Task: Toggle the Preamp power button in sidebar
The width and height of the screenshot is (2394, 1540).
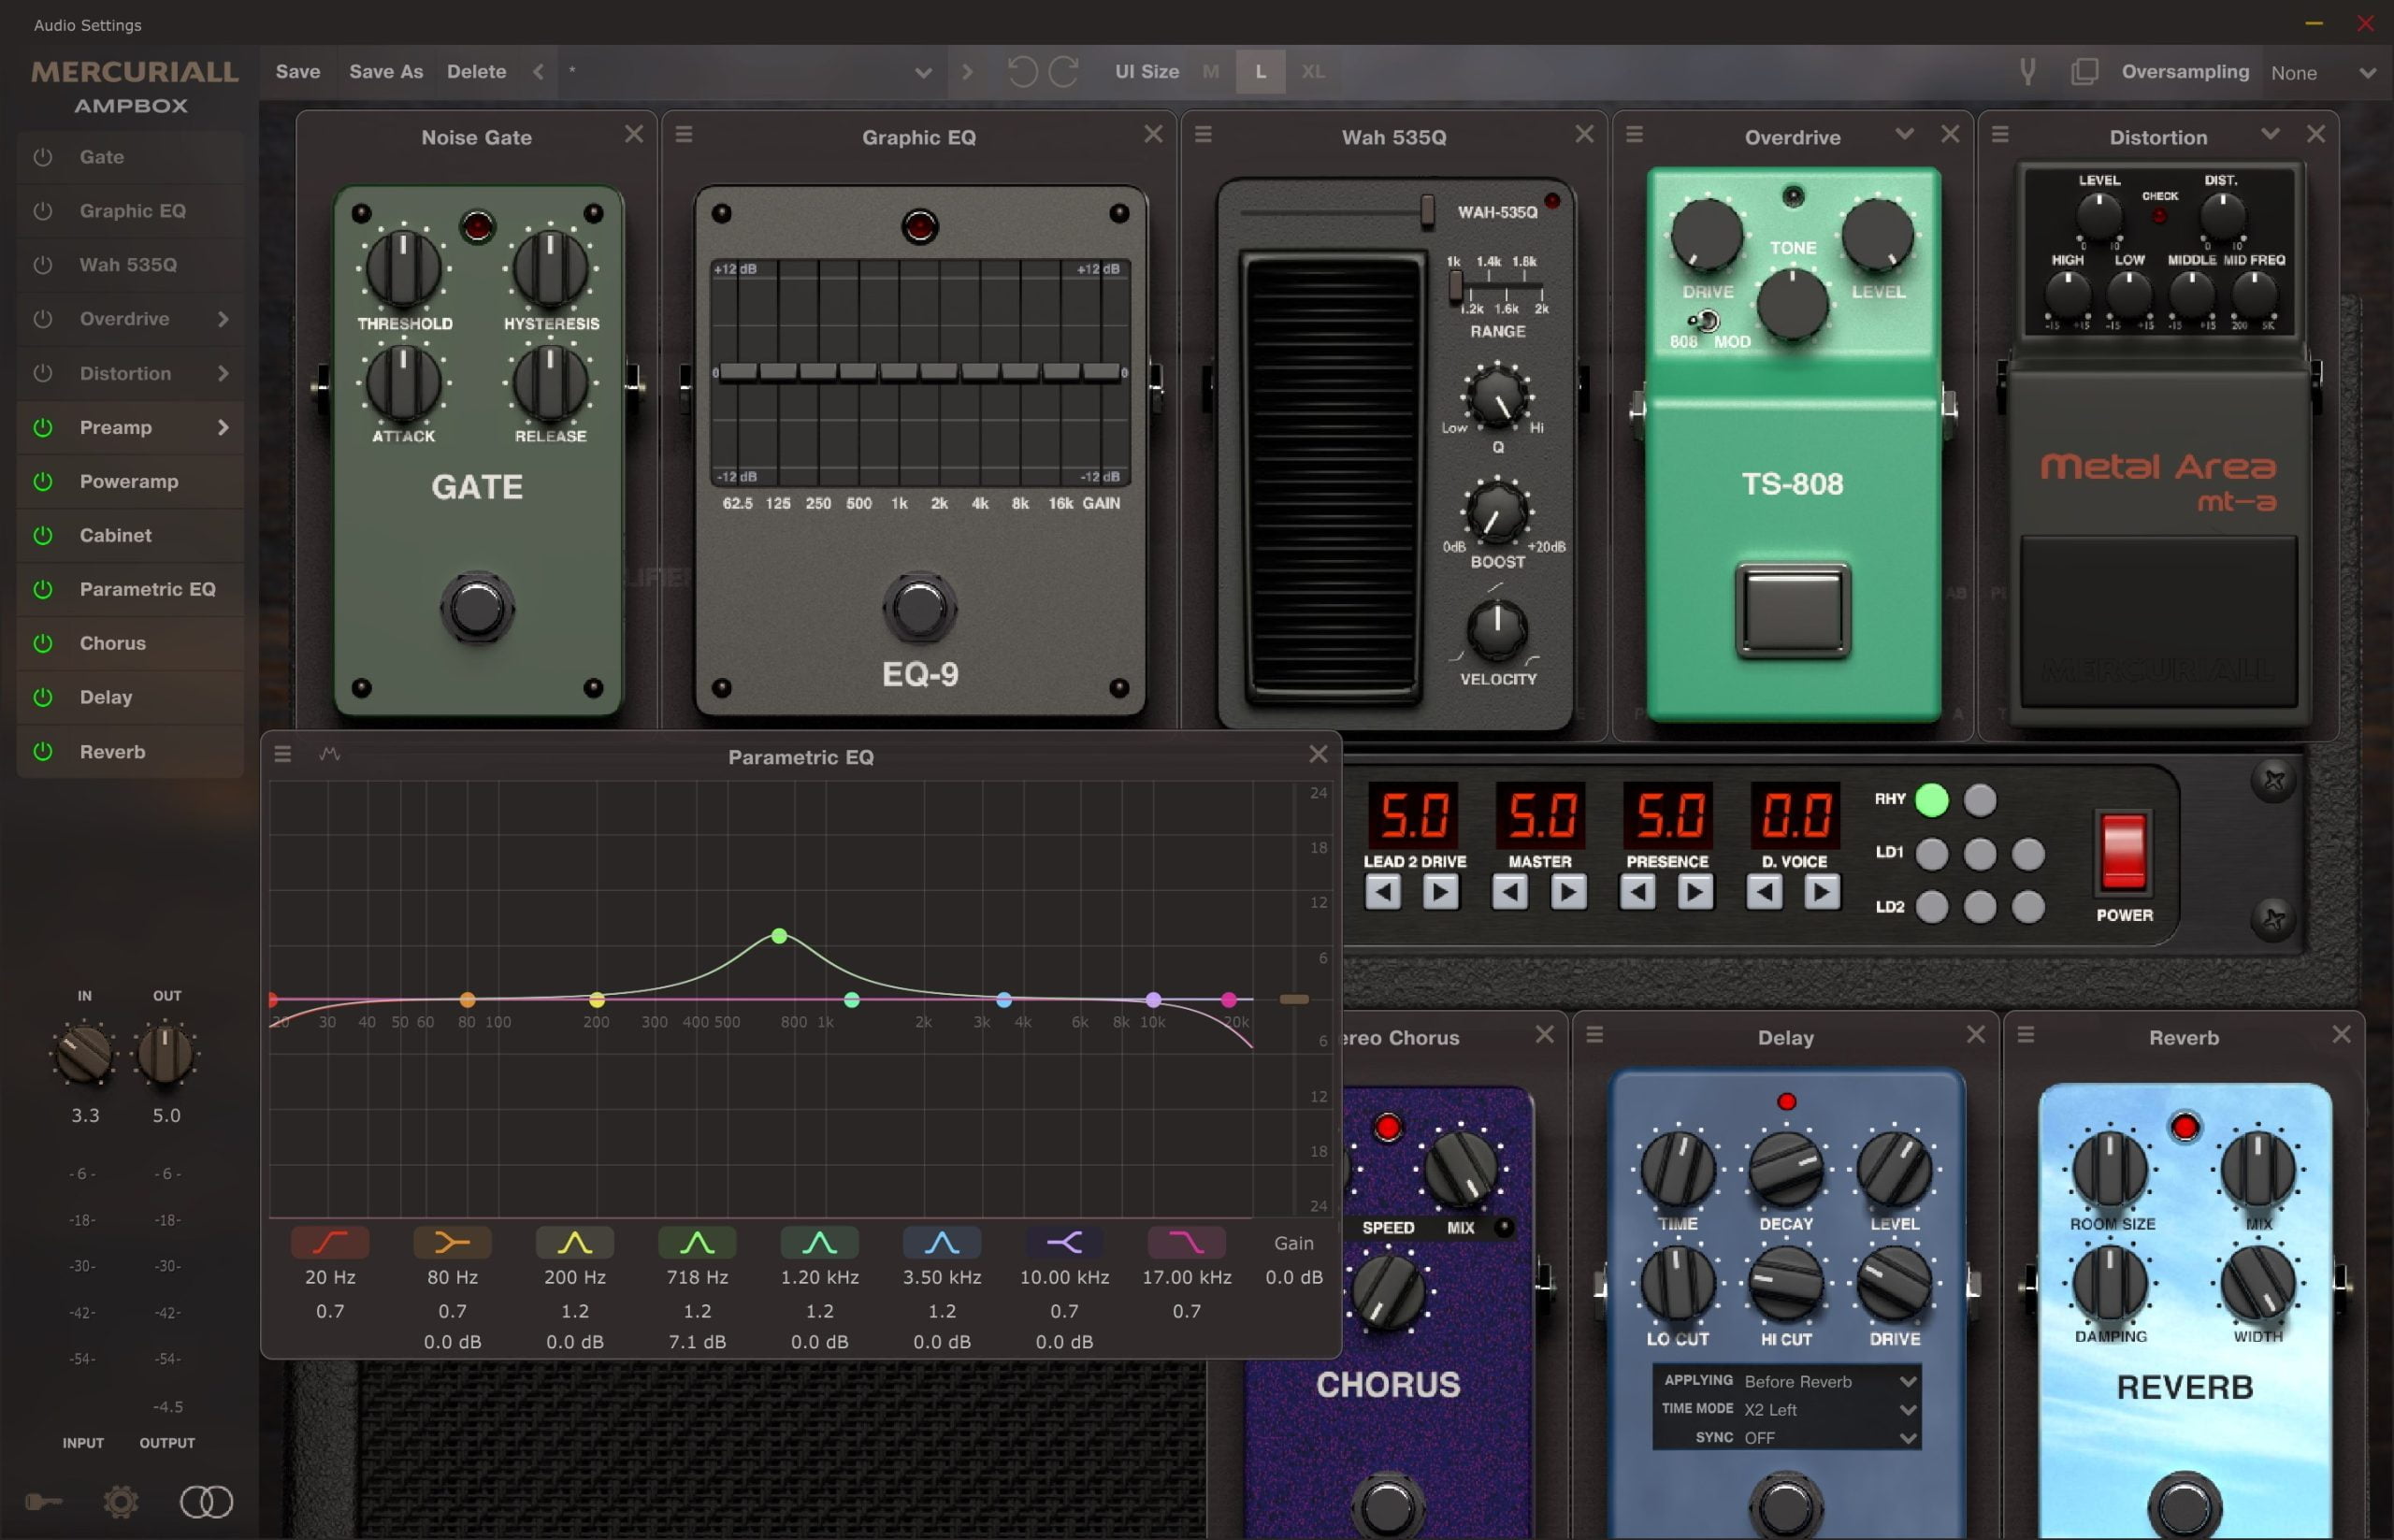Action: tap(42, 427)
